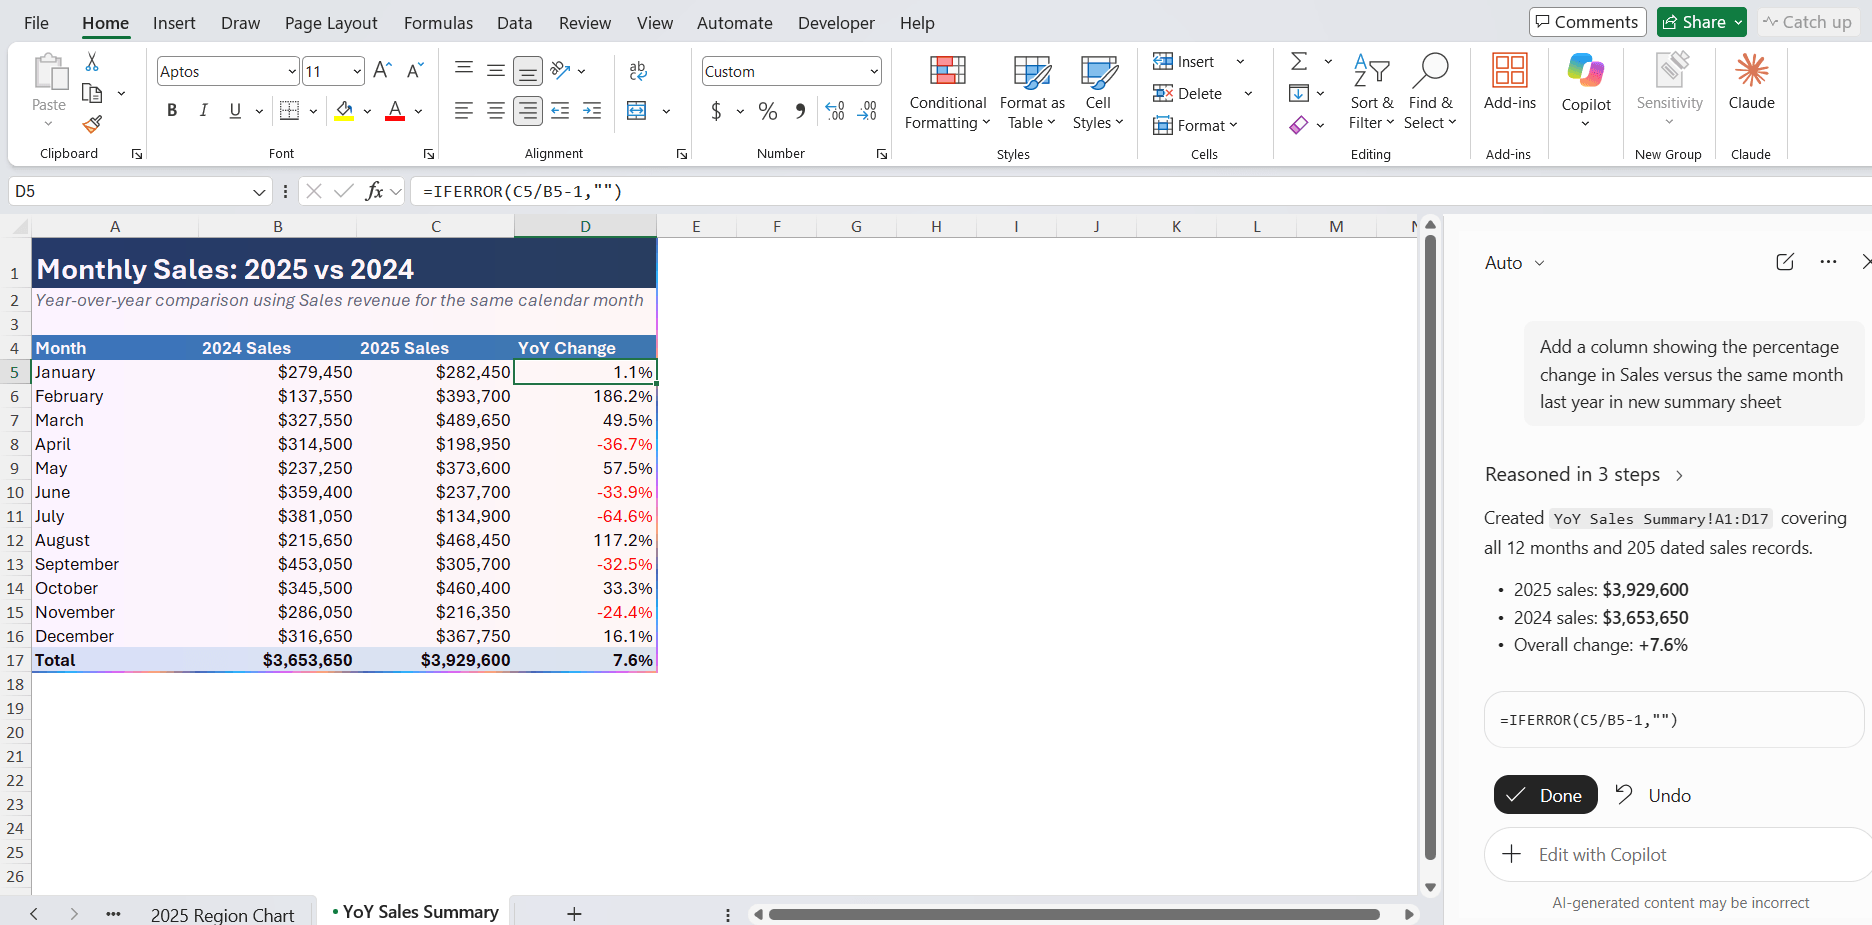Increase indent in Alignment group

click(592, 110)
